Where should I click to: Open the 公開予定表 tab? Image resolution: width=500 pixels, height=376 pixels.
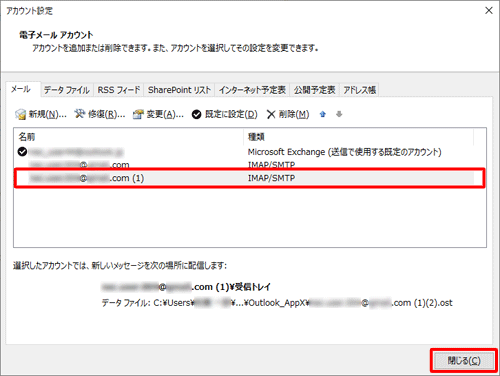point(315,90)
